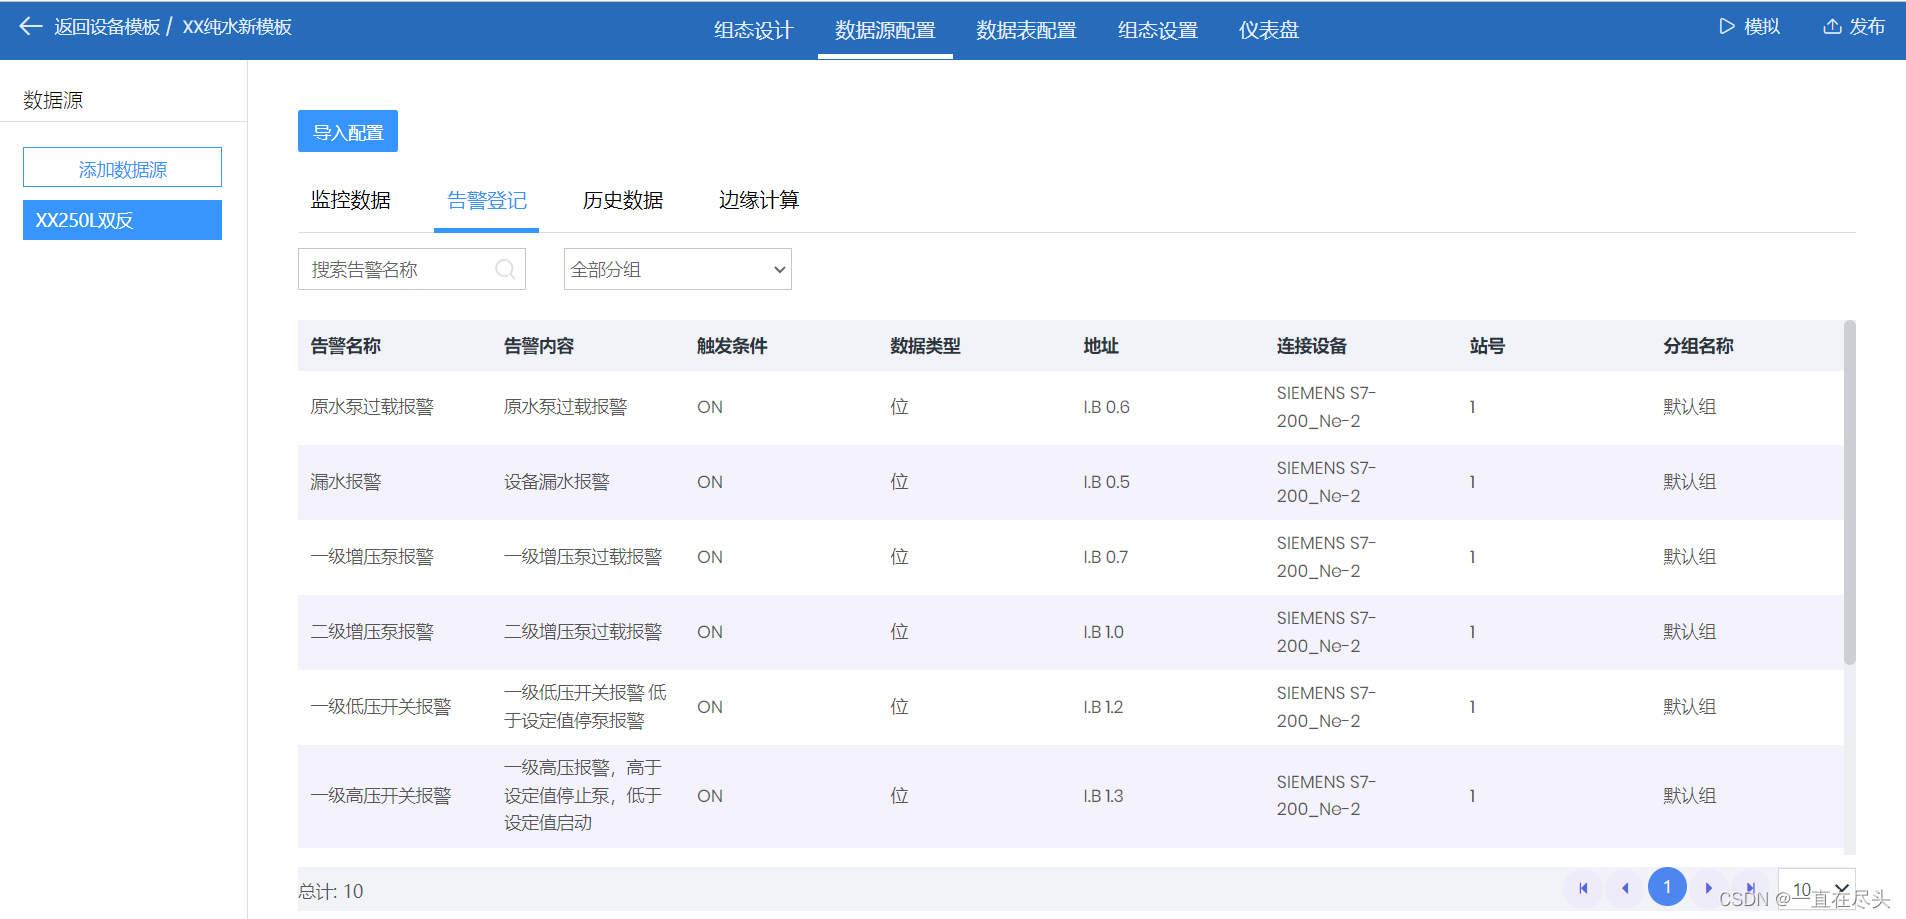Click the 总计: 10 total label

[x=331, y=891]
